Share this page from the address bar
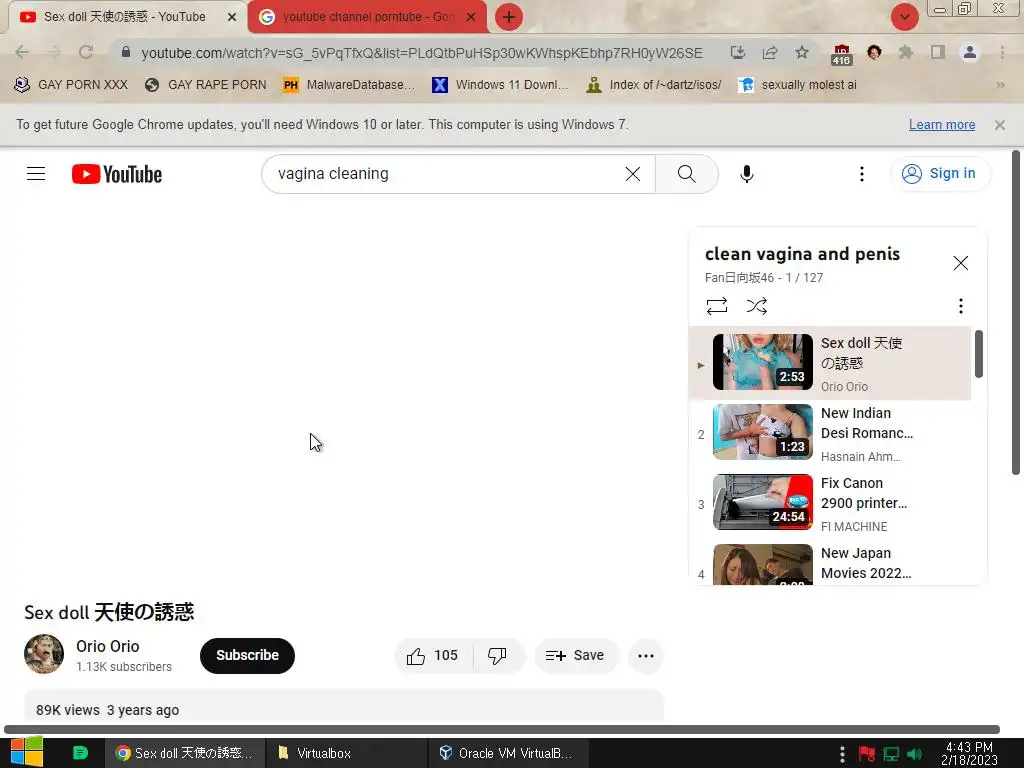 pyautogui.click(x=770, y=52)
